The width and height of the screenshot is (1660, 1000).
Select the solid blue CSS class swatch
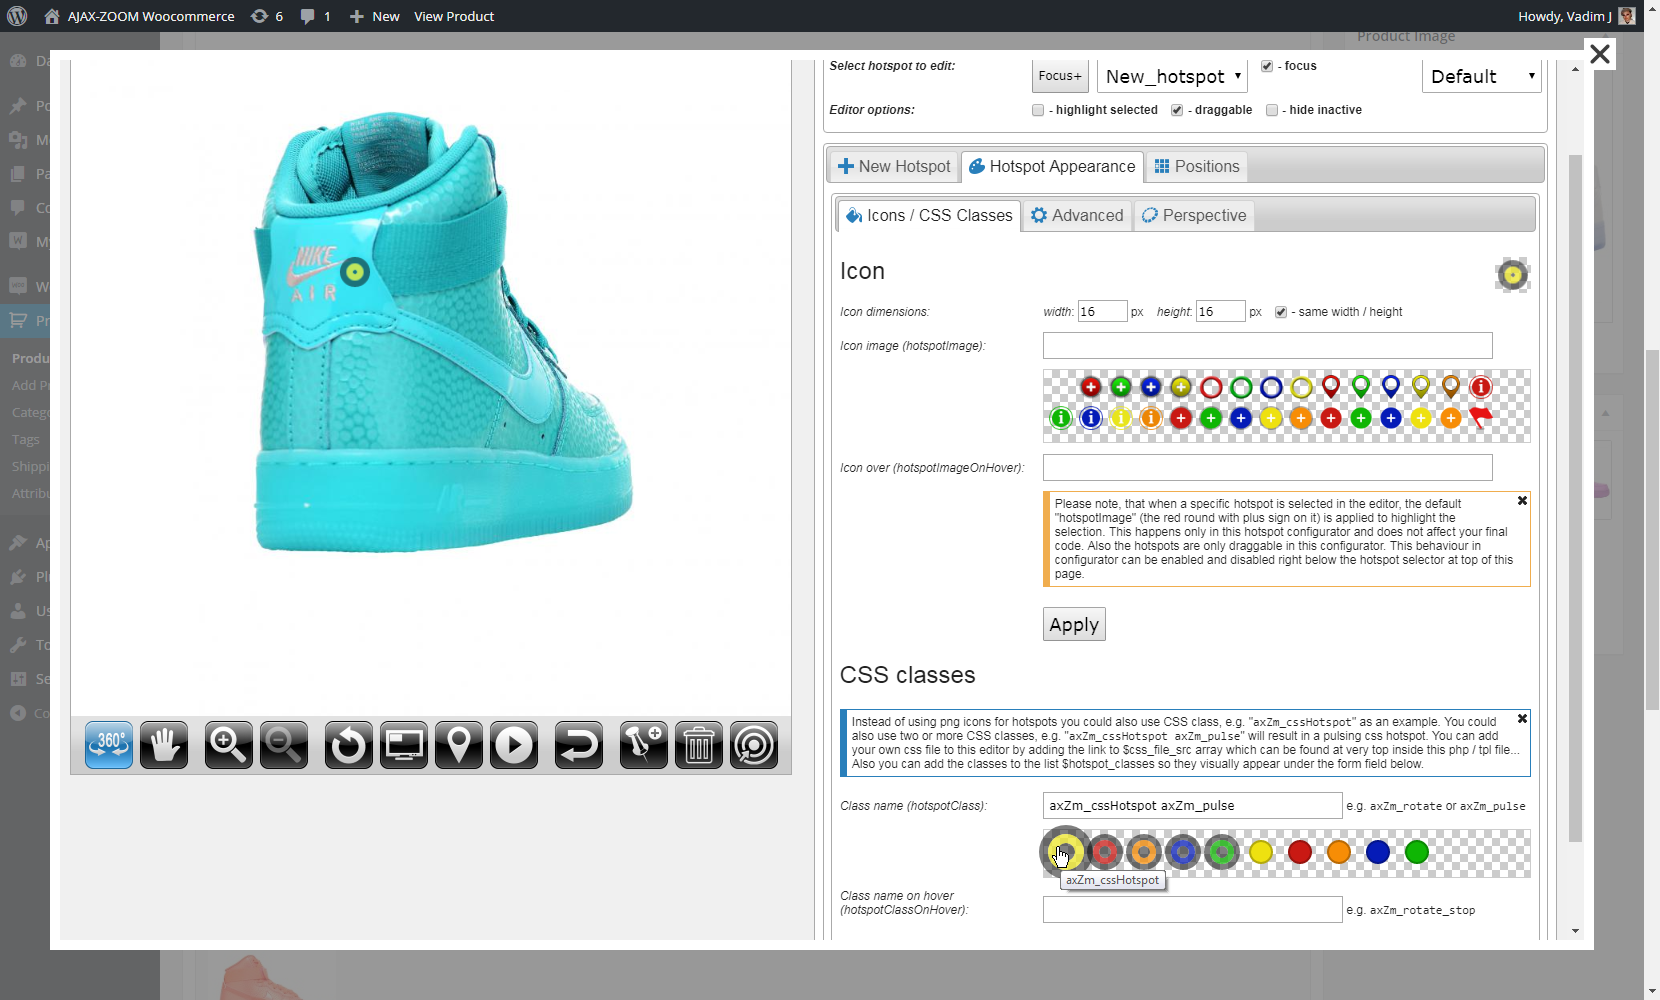[1378, 852]
